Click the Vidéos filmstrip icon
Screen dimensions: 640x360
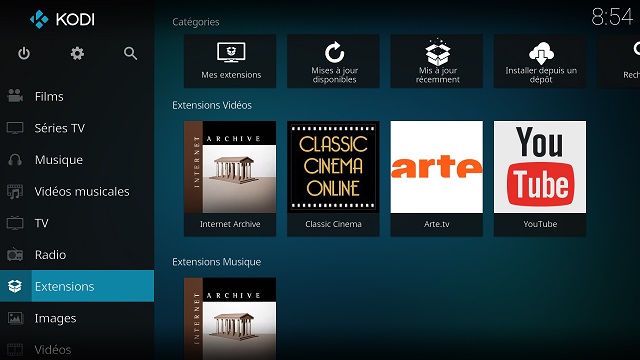click(15, 350)
